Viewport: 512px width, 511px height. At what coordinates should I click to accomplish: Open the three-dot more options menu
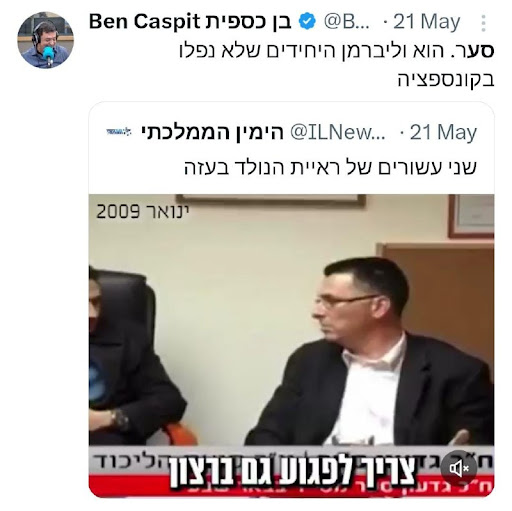pyautogui.click(x=483, y=23)
